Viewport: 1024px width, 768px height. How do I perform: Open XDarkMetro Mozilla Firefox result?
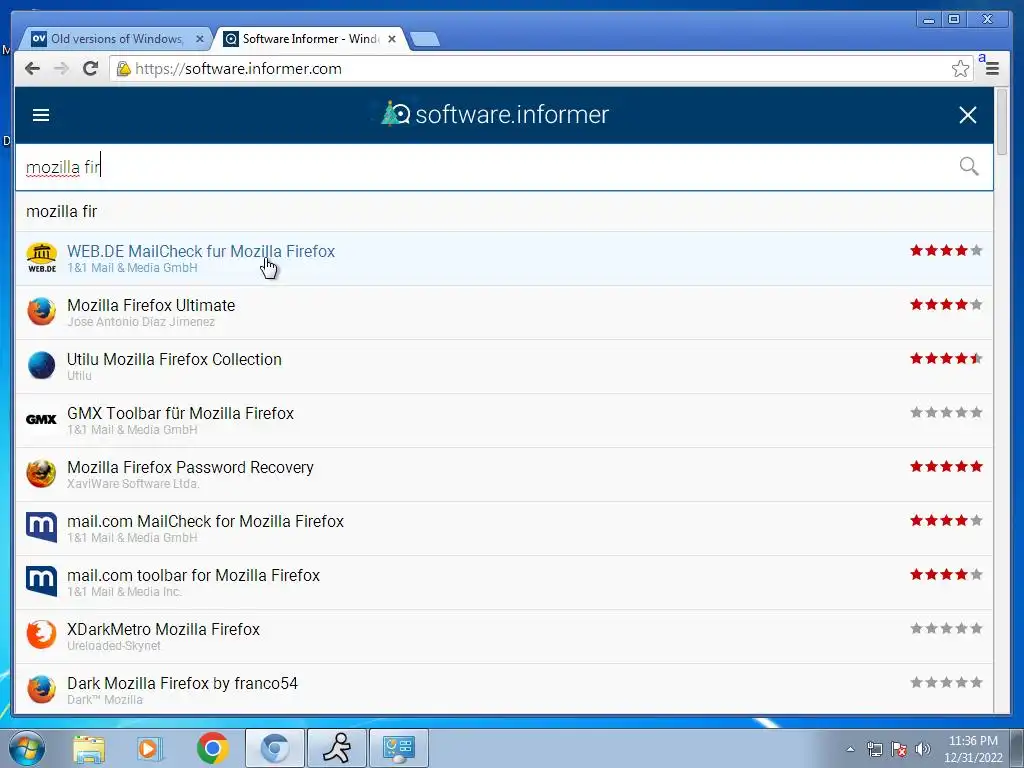click(x=504, y=637)
